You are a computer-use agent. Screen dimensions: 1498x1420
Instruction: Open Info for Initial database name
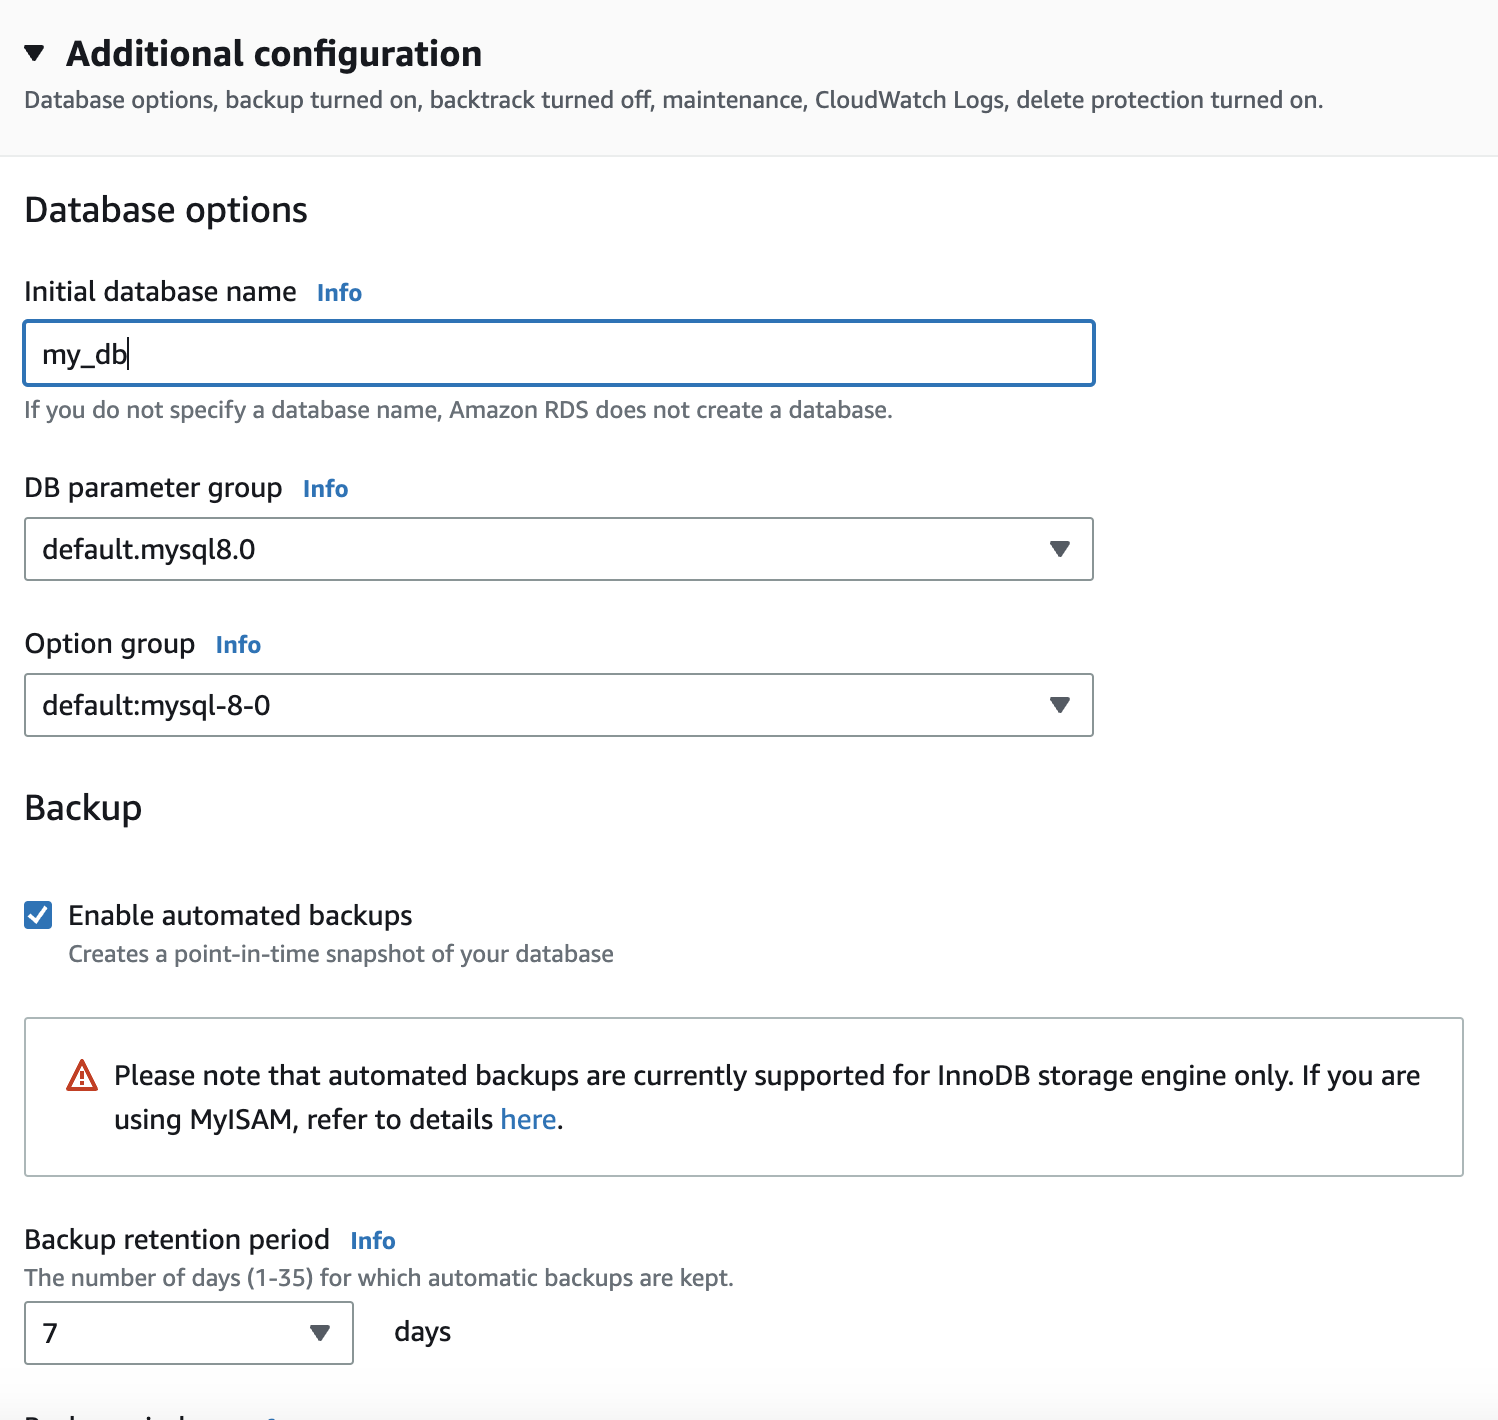pyautogui.click(x=339, y=293)
